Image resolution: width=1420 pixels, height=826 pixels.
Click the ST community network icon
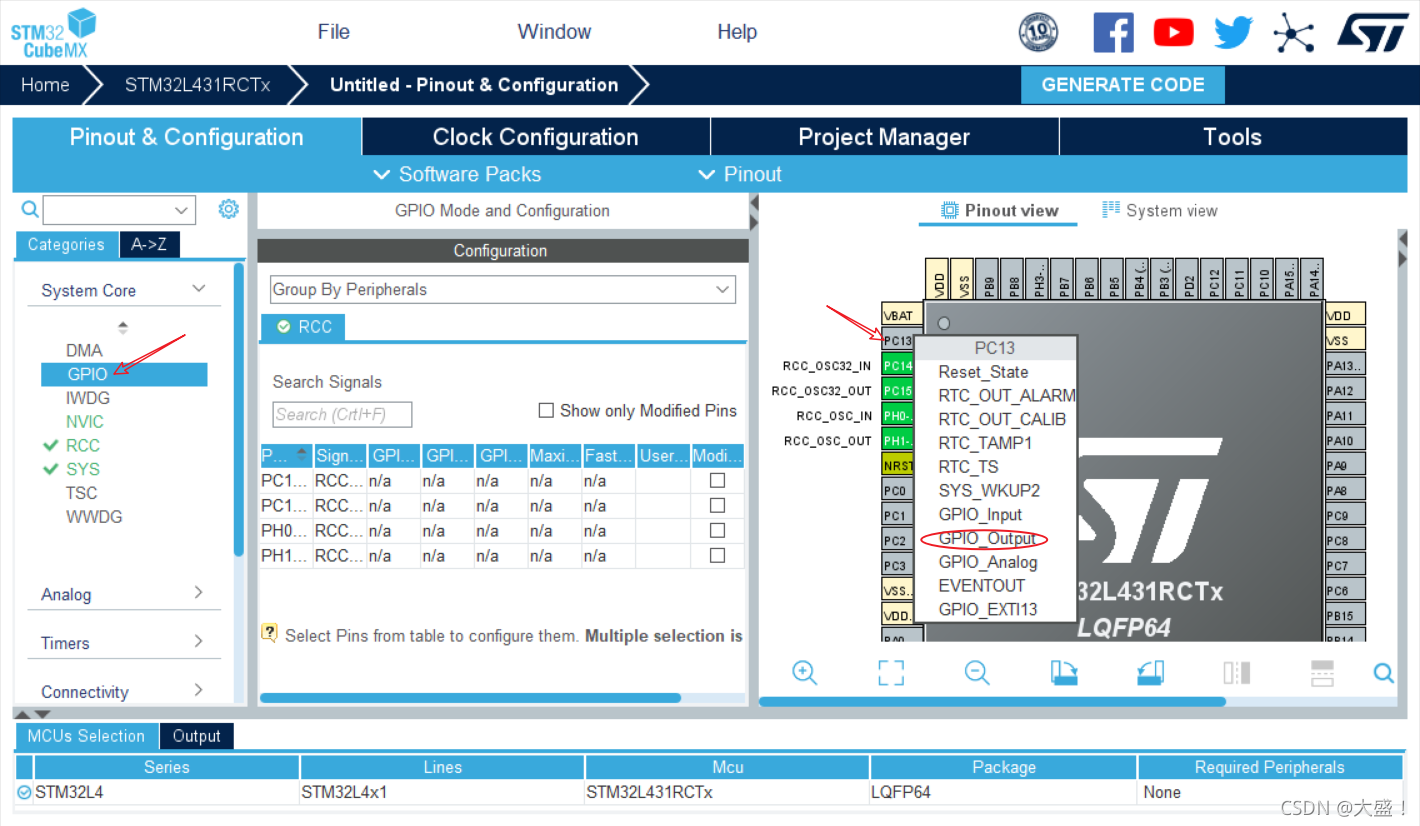tap(1293, 33)
